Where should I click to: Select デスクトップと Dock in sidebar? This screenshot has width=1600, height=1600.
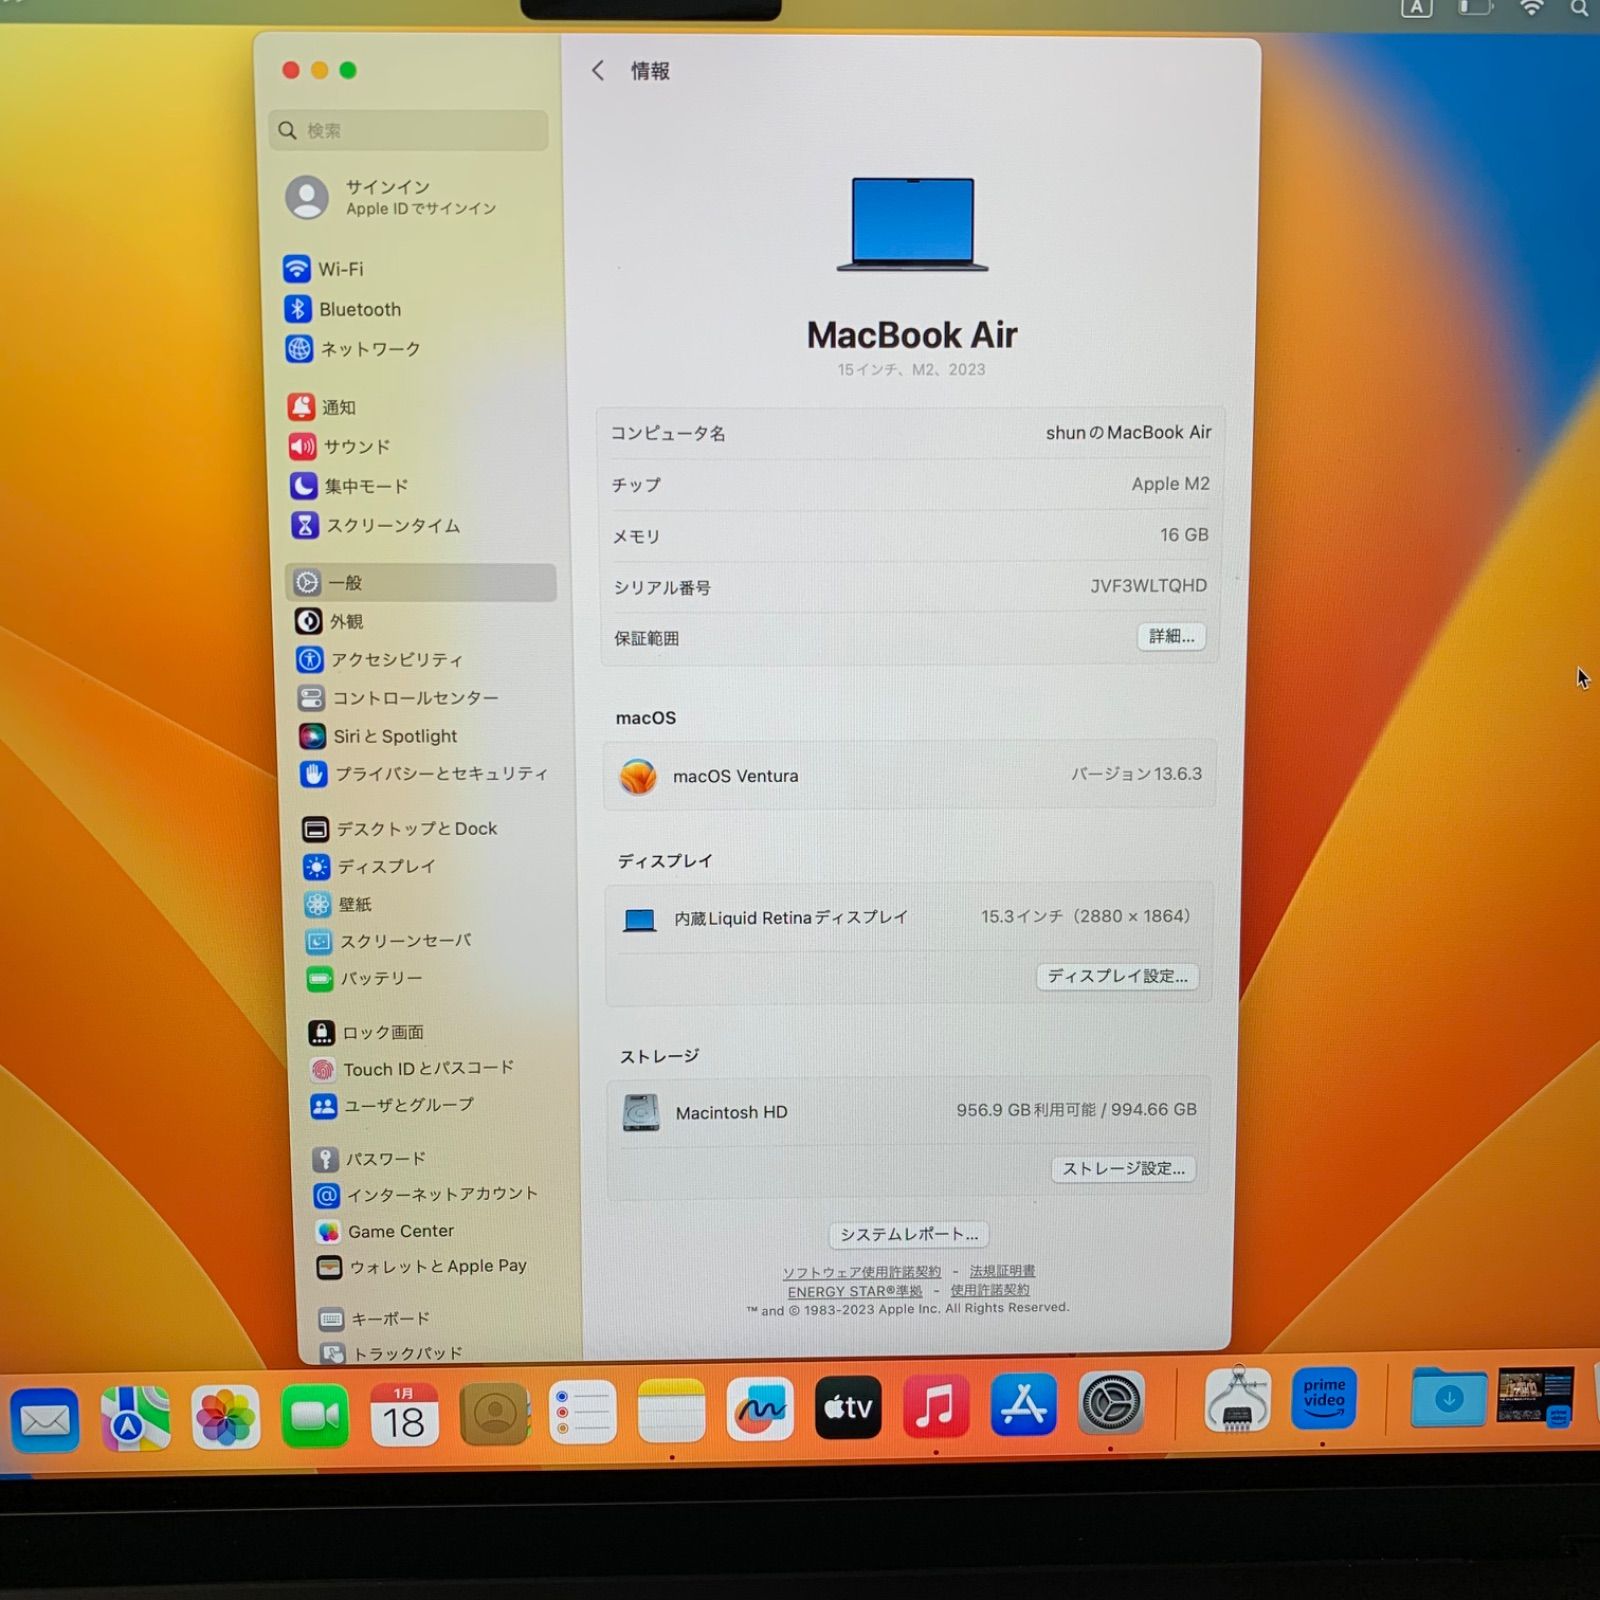pos(399,828)
